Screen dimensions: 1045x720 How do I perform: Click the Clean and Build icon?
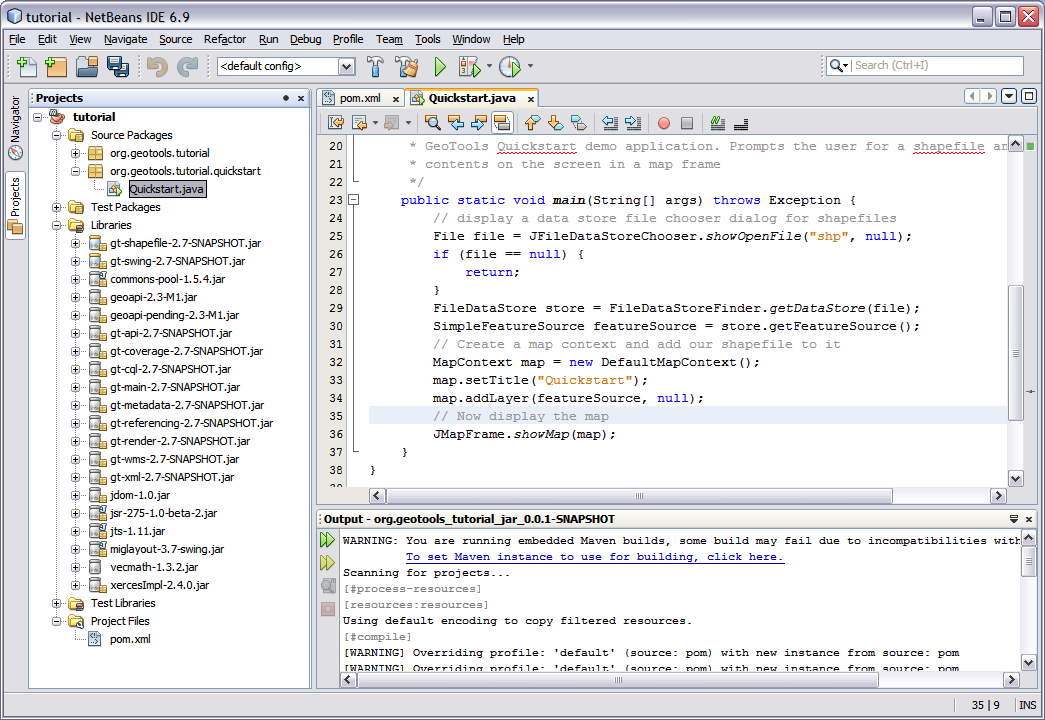(x=407, y=66)
